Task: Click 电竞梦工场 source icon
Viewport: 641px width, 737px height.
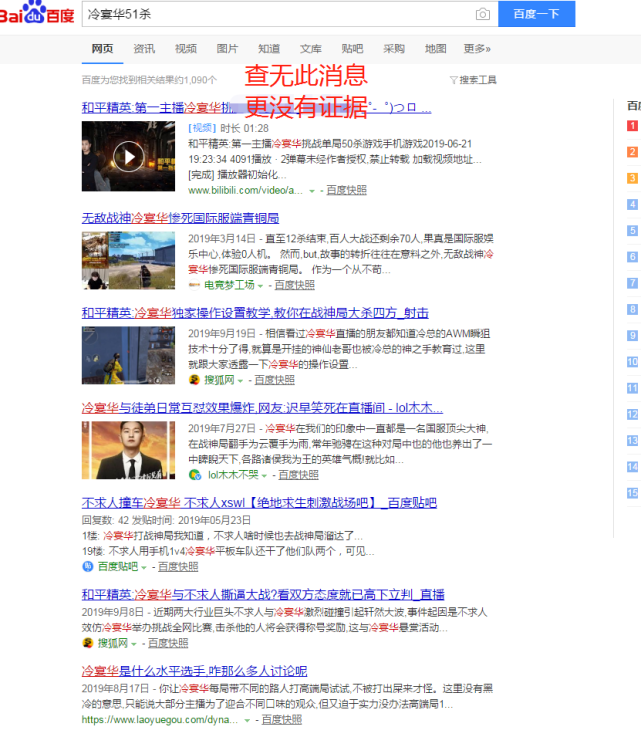Action: [194, 285]
